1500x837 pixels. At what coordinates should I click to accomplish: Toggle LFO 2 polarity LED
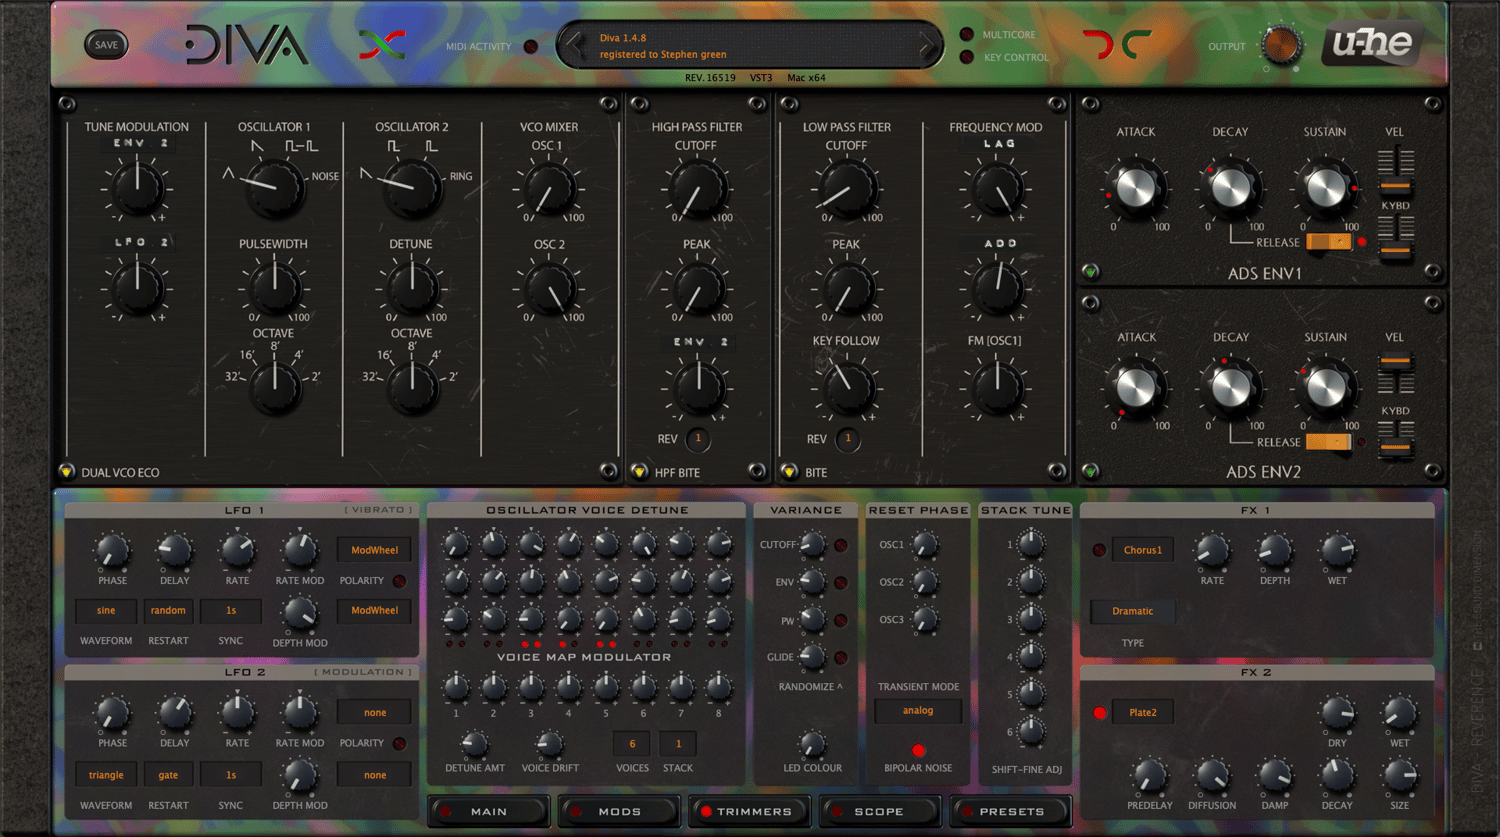pyautogui.click(x=399, y=743)
